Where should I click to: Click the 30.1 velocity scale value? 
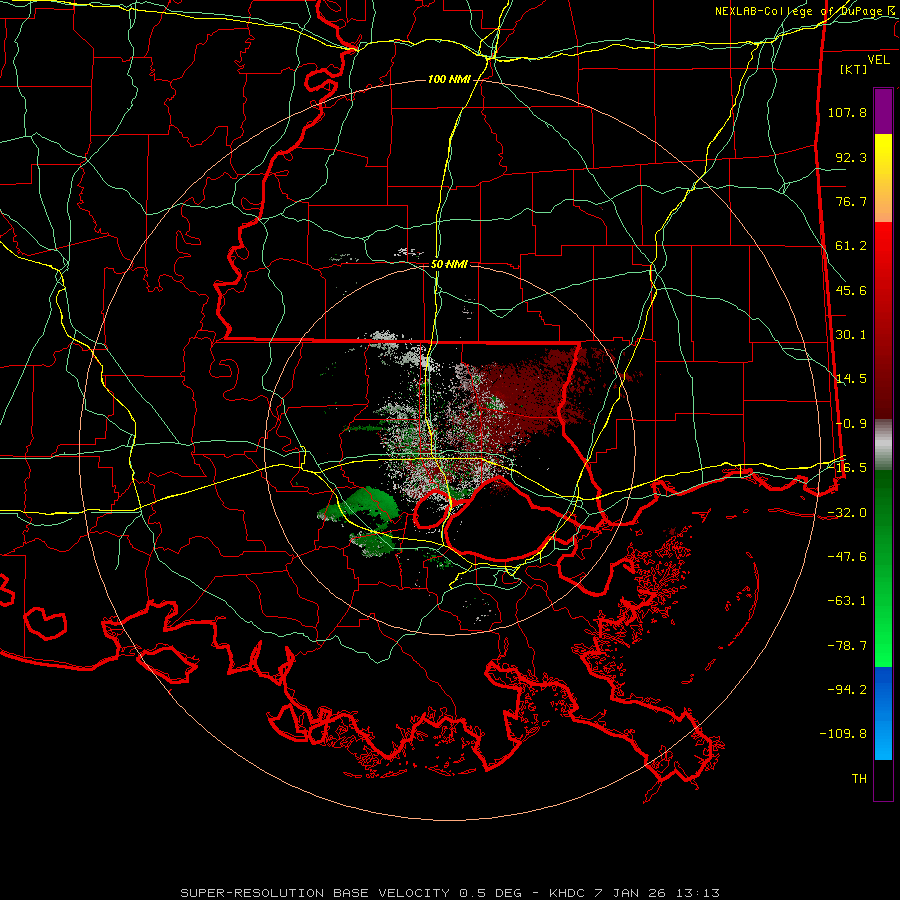pos(851,335)
